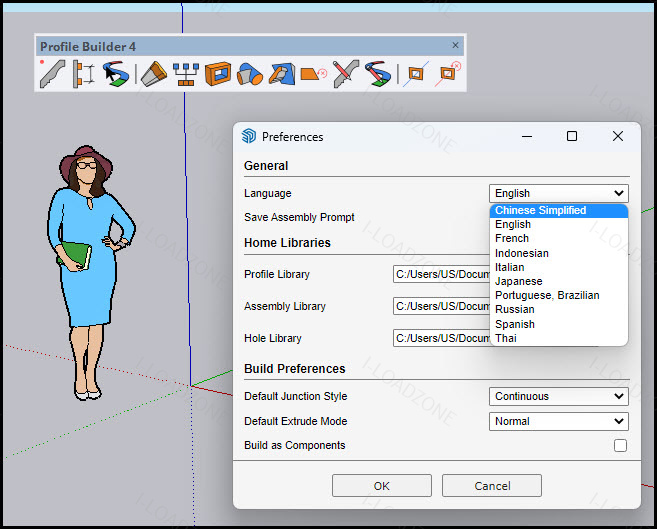657x529 pixels.
Task: Click the Build Preferences section heading
Action: (295, 369)
